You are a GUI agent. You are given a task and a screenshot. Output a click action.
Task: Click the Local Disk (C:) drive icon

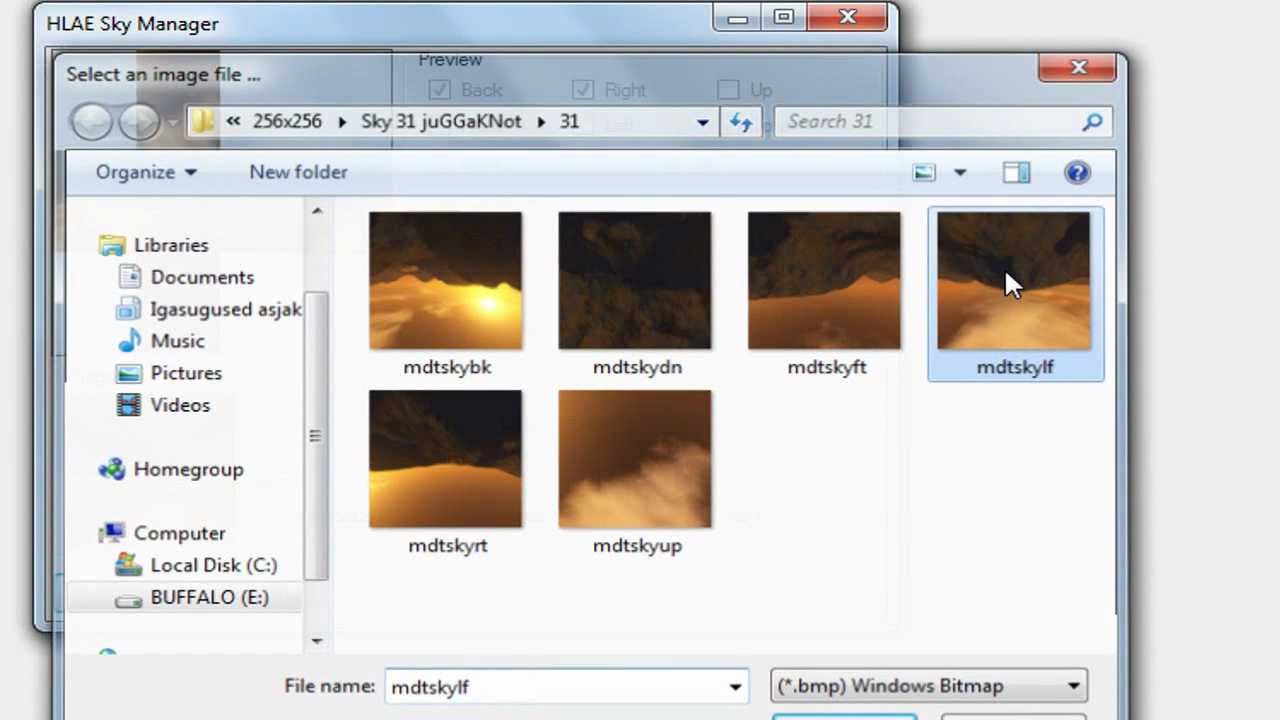point(130,565)
